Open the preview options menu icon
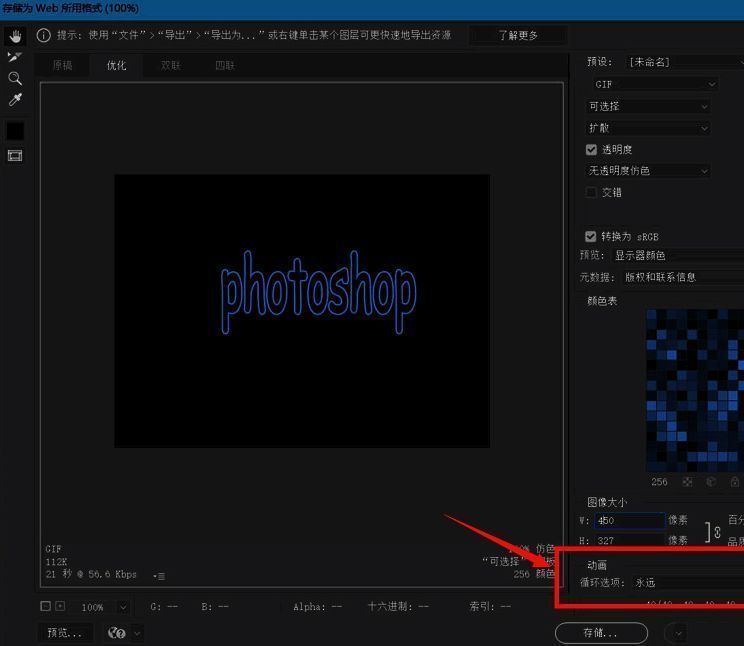 tap(159, 576)
